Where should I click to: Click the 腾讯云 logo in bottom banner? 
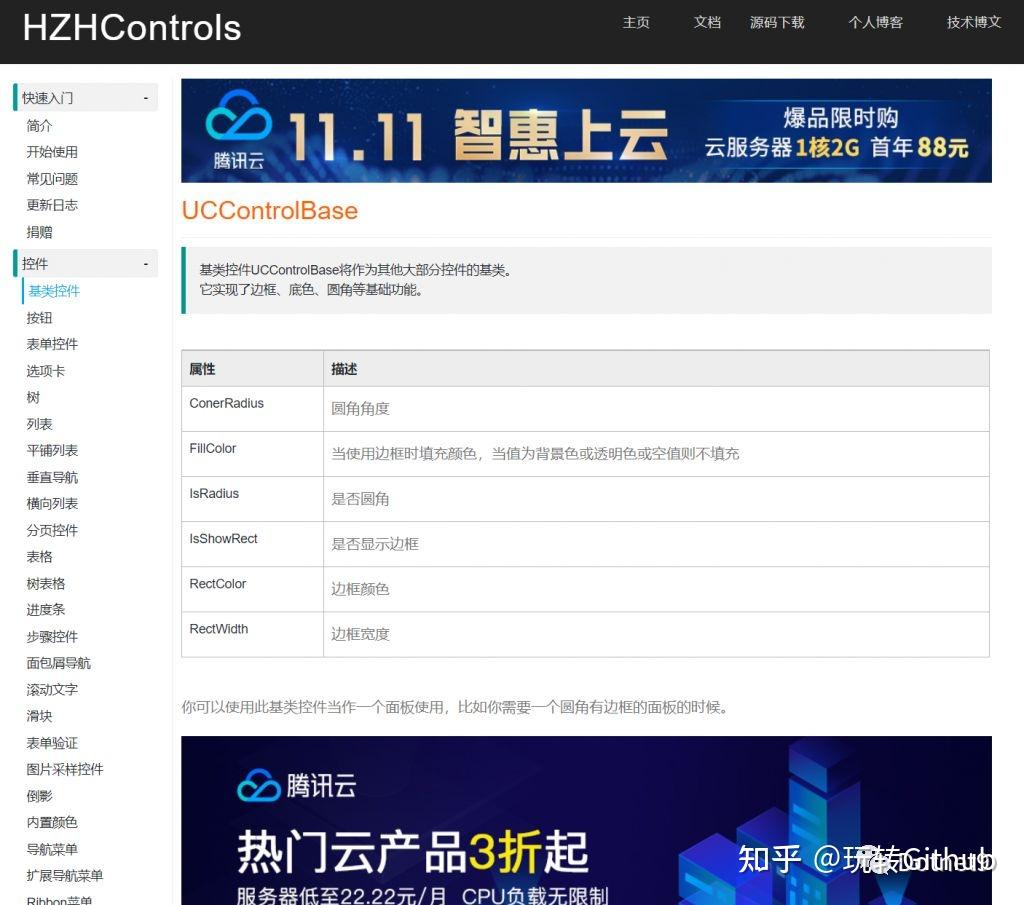296,786
